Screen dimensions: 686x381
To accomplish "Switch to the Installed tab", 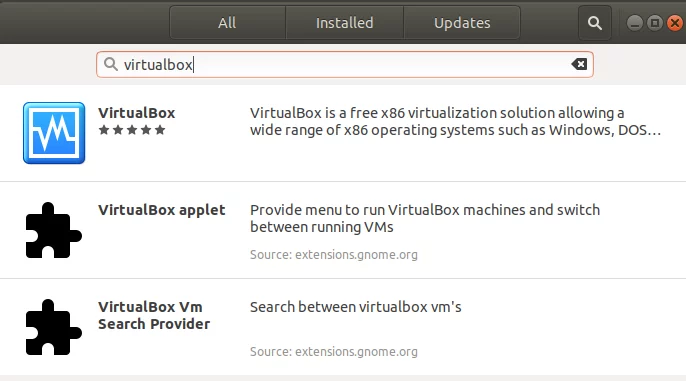I will pyautogui.click(x=345, y=23).
